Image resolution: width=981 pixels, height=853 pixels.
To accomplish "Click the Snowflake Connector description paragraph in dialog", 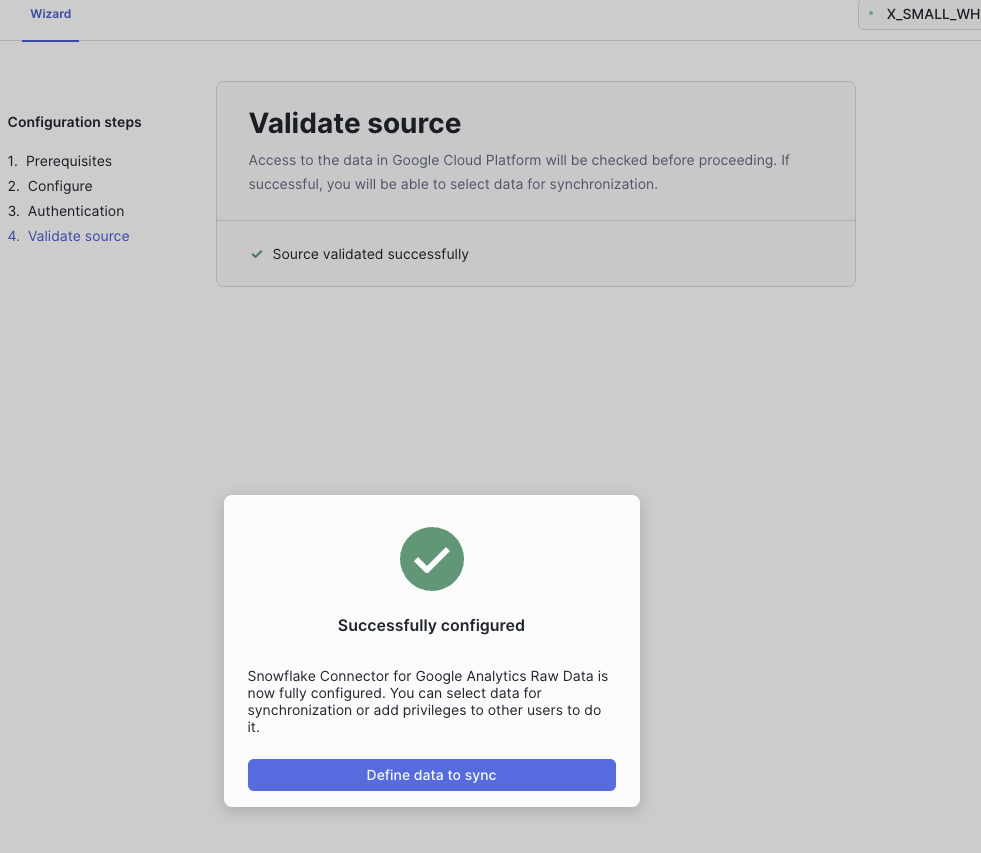I will point(428,702).
